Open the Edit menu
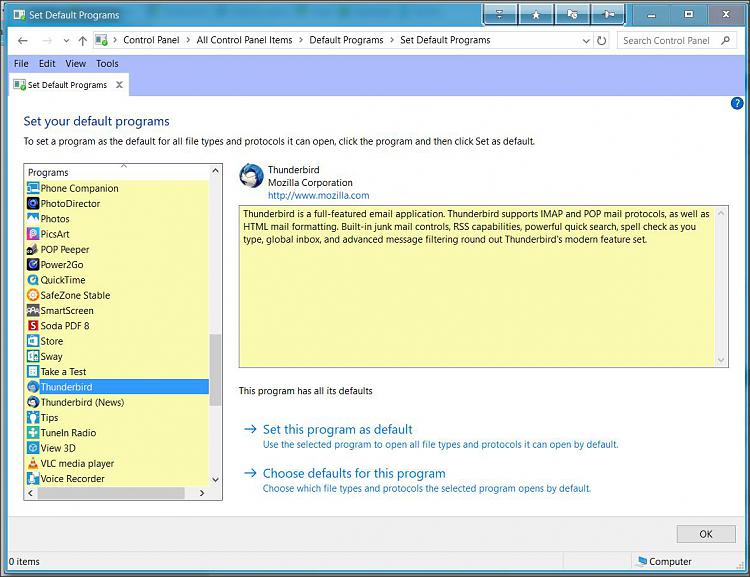 coord(47,63)
